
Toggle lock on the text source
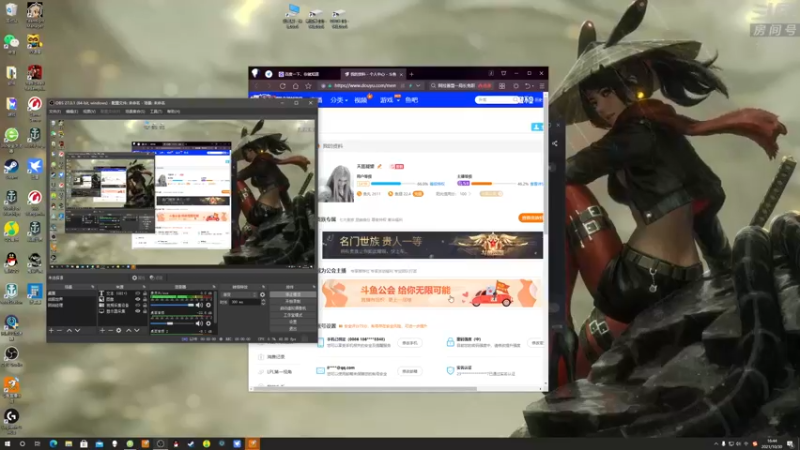click(x=145, y=294)
